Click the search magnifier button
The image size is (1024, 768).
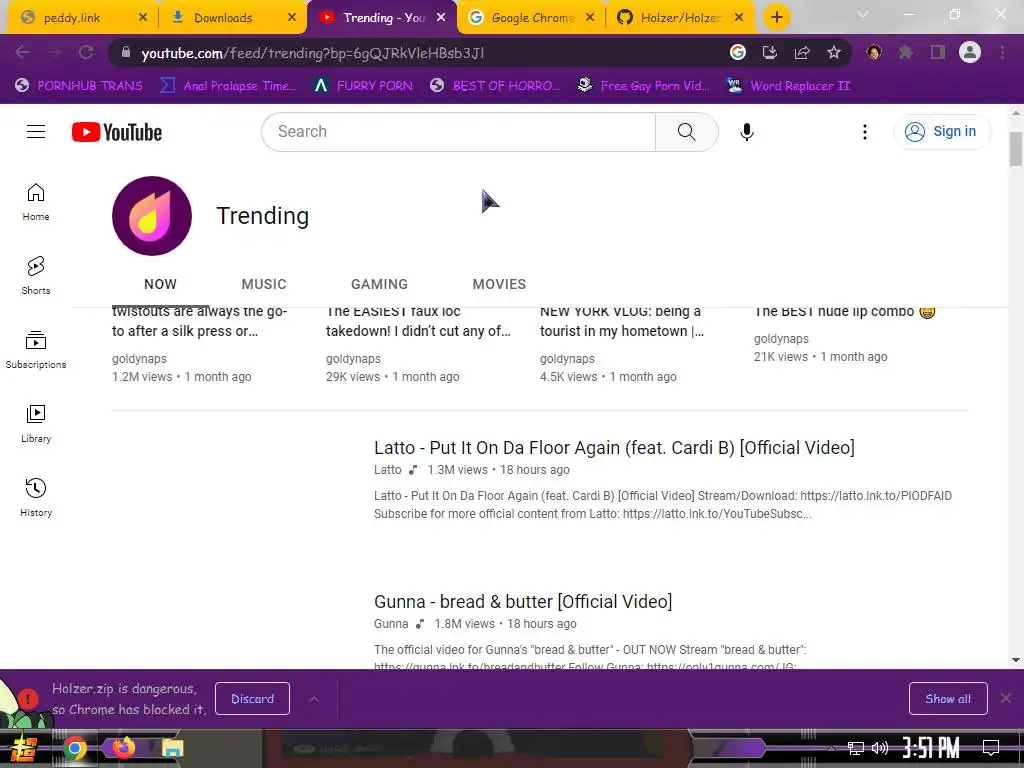click(x=686, y=132)
